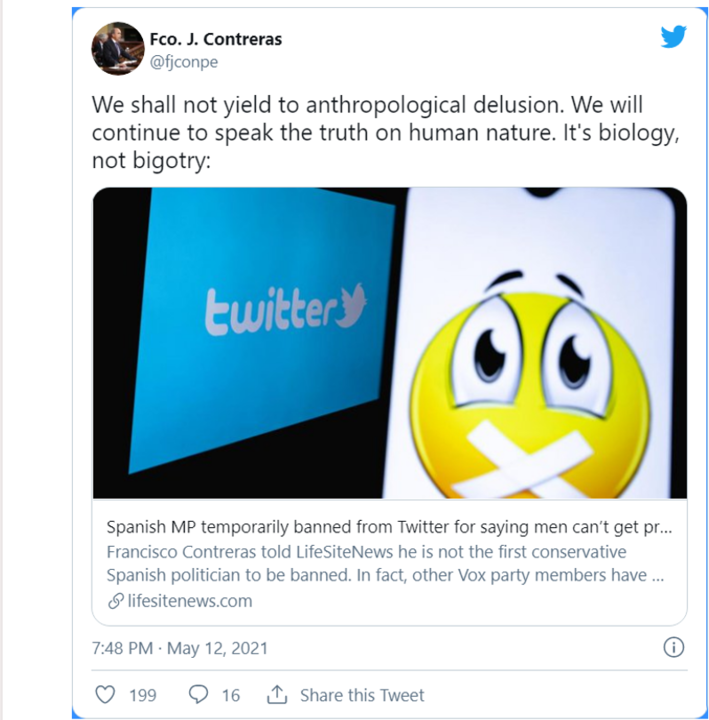Click the 16 replies count

coord(231,695)
